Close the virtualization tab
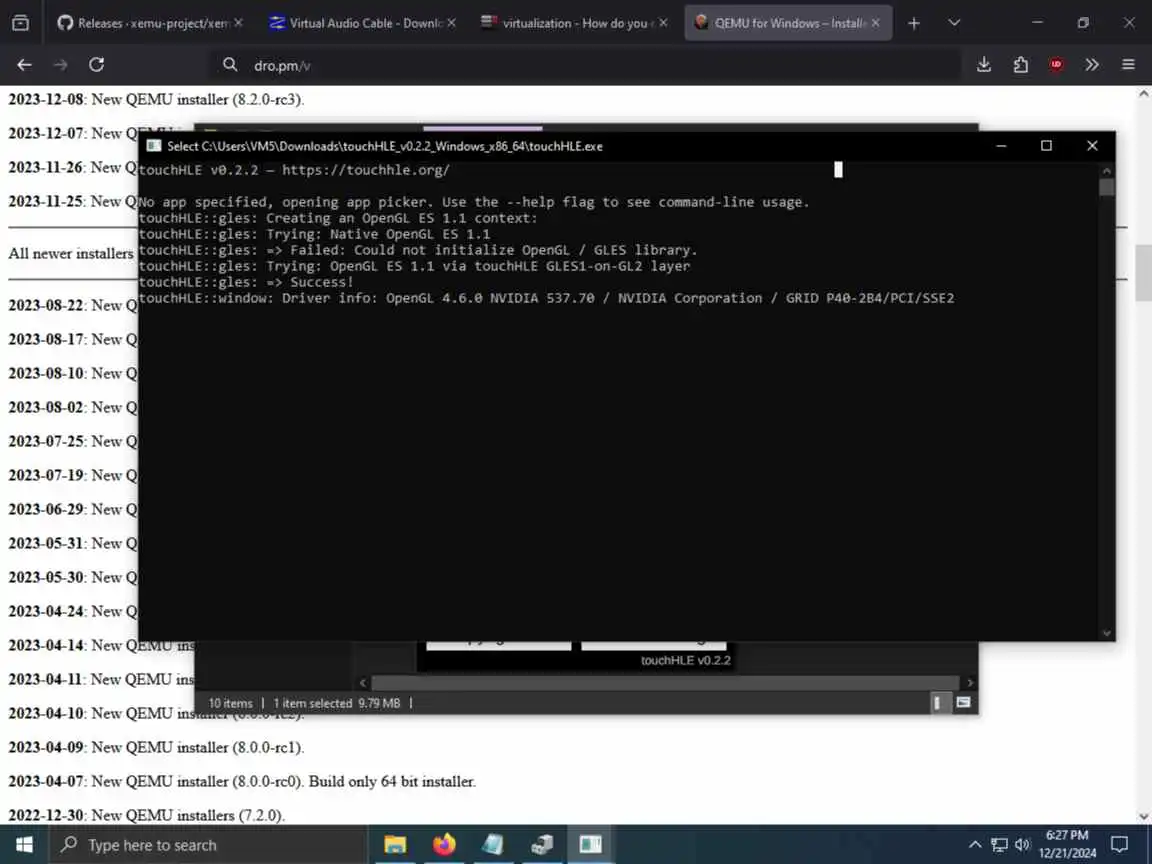 [x=663, y=23]
